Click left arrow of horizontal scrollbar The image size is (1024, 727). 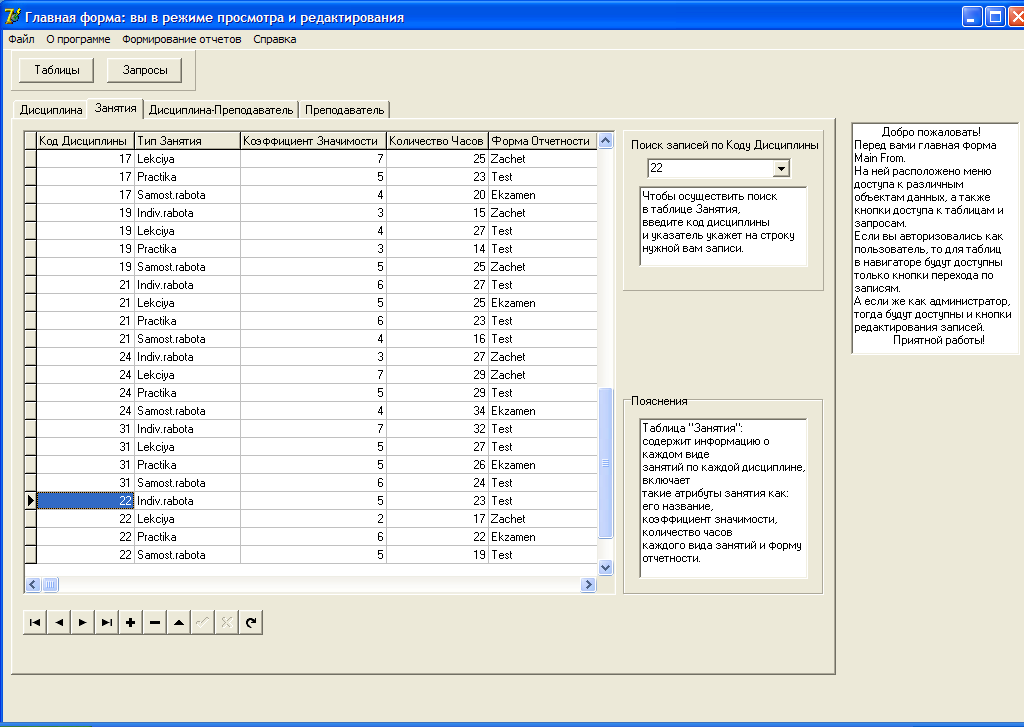(33, 585)
